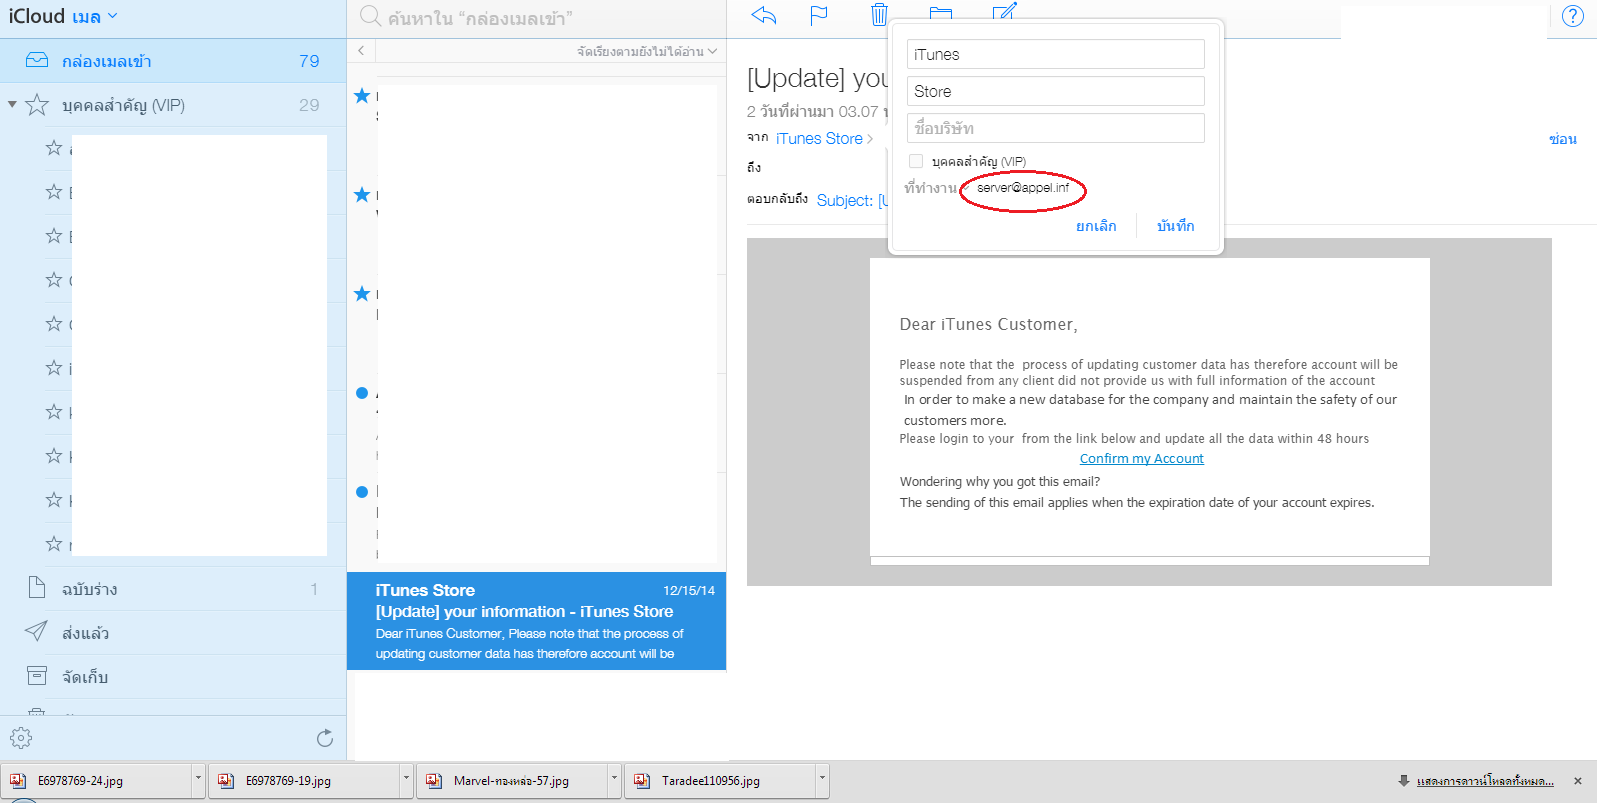
Task: Click the ซ่อน hide details link
Action: pos(1563,139)
